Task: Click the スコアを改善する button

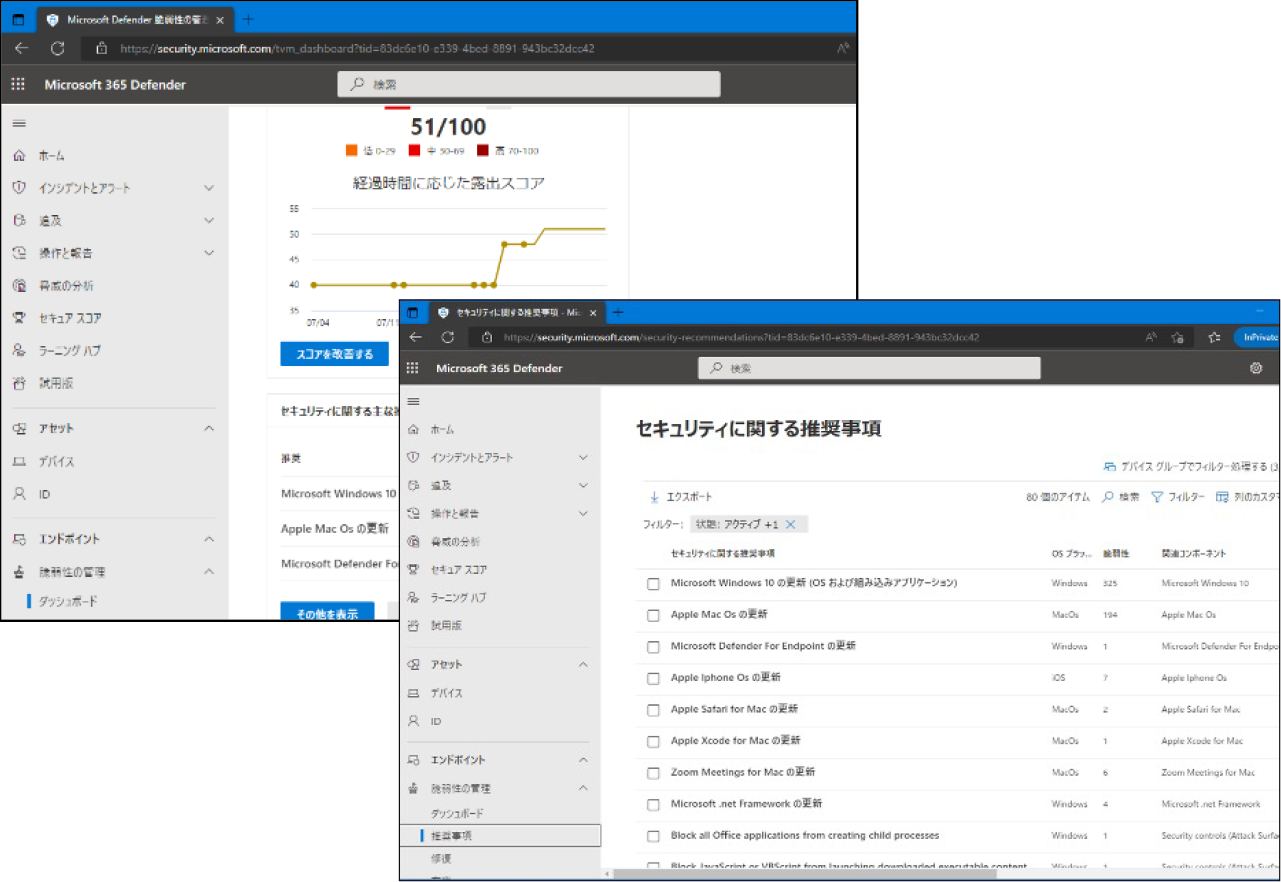Action: pyautogui.click(x=334, y=354)
